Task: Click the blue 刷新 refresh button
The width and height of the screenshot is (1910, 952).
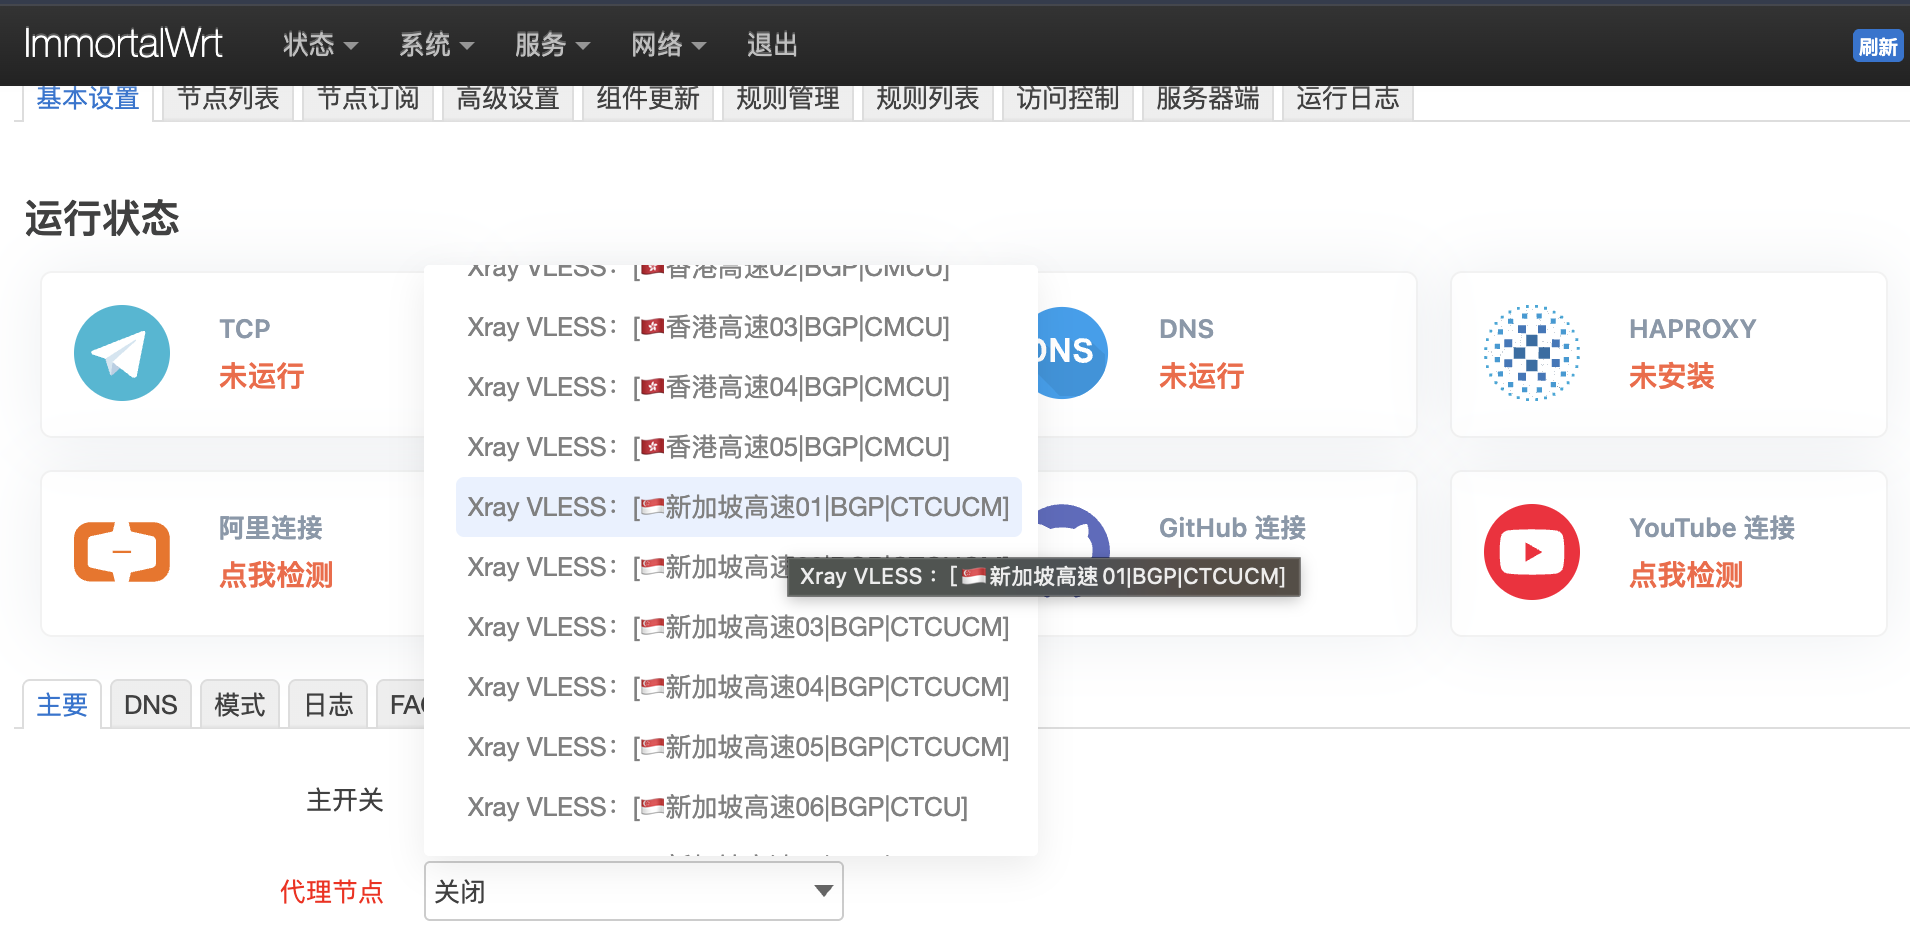Action: click(x=1878, y=46)
